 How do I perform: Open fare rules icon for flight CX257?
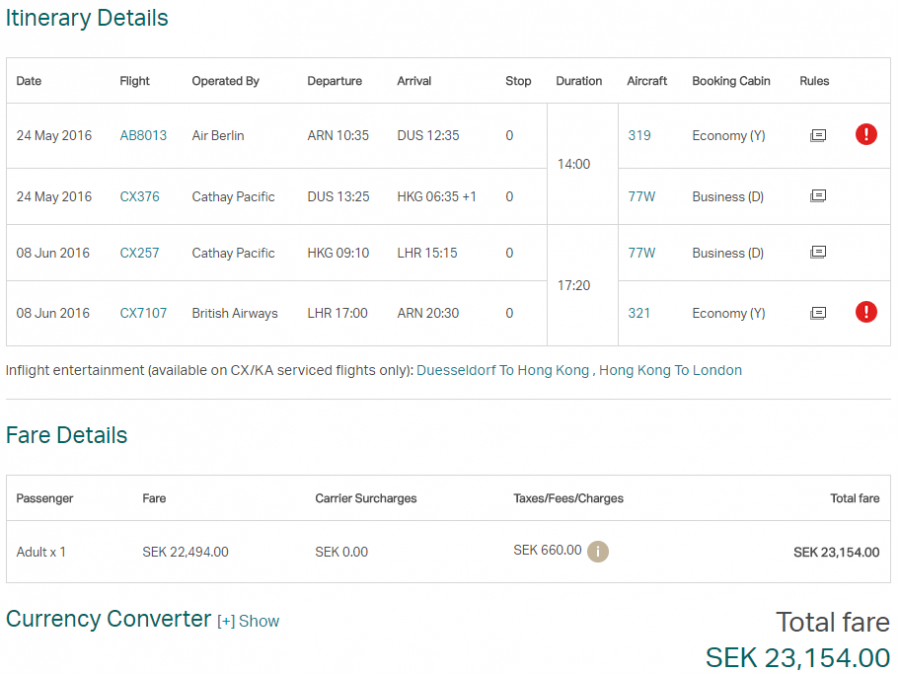pyautogui.click(x=817, y=253)
